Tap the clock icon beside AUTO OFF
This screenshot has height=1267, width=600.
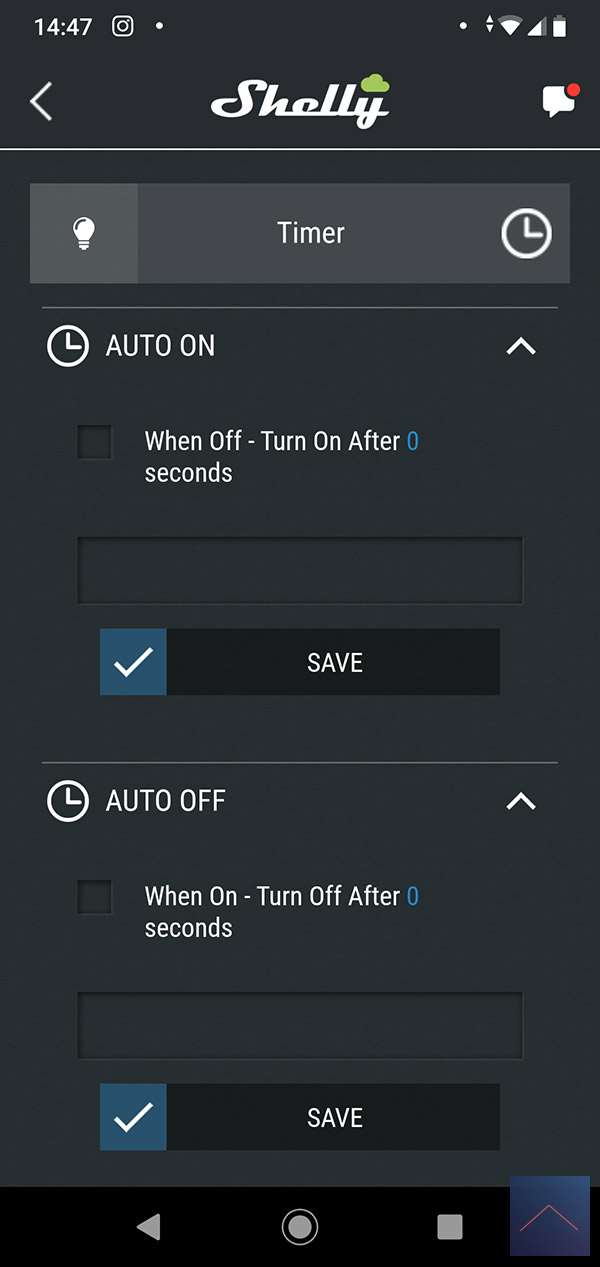[x=68, y=801]
